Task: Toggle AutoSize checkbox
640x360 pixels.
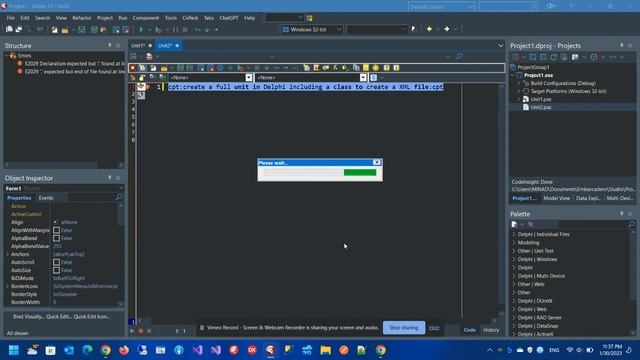Action: click(x=56, y=270)
